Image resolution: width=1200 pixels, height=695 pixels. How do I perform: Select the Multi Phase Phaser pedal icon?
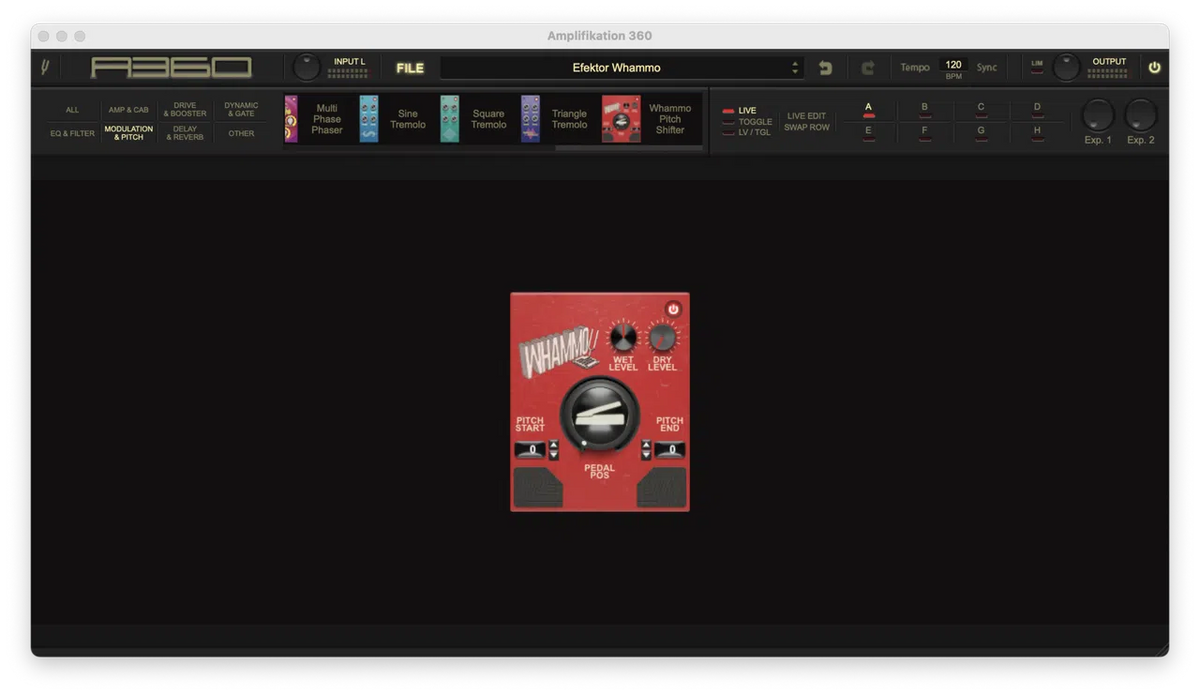coord(291,119)
